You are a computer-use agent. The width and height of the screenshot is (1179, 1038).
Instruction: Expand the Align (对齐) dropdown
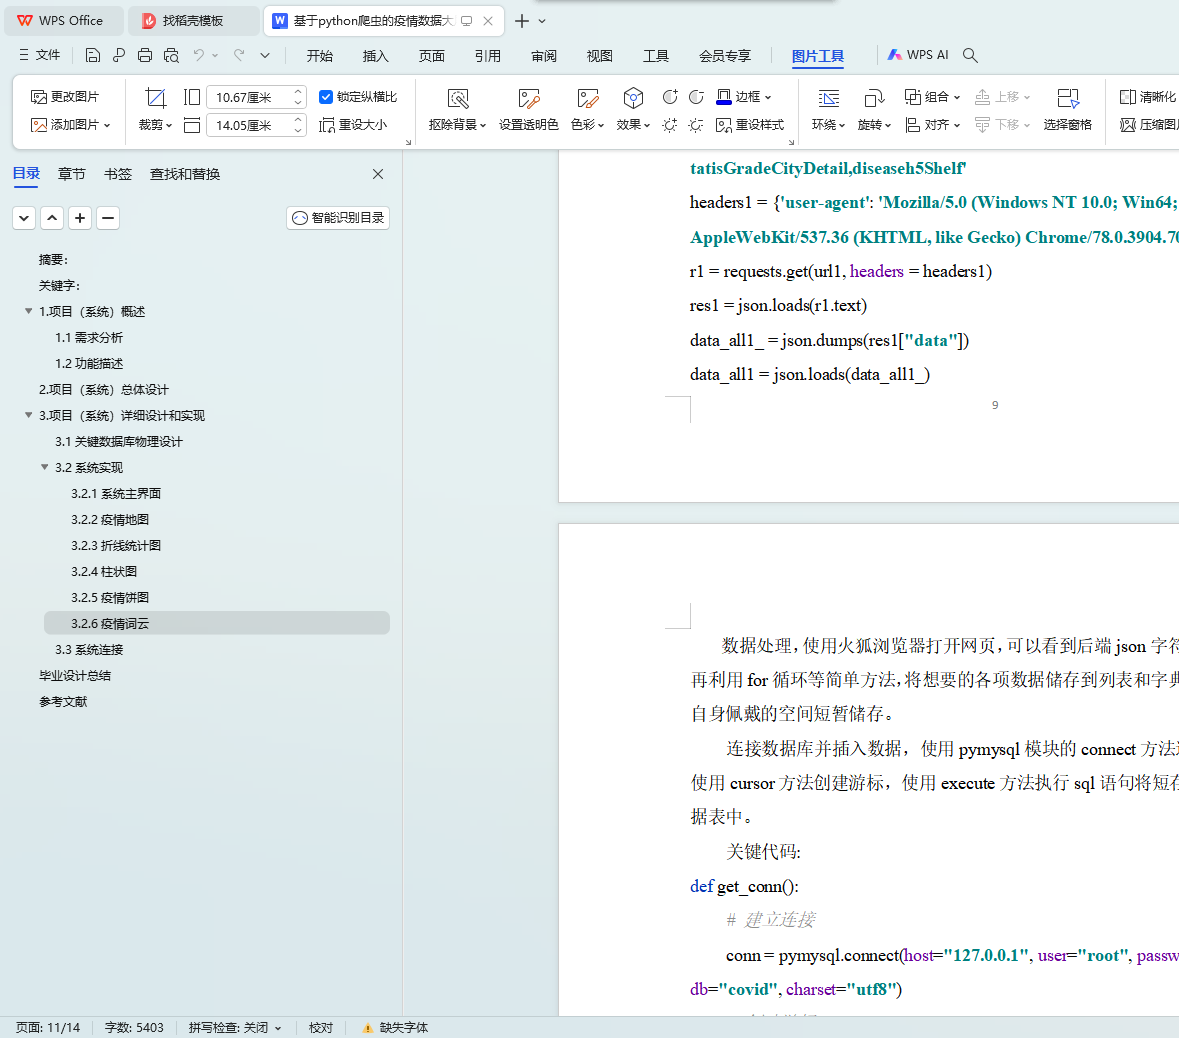pos(933,125)
